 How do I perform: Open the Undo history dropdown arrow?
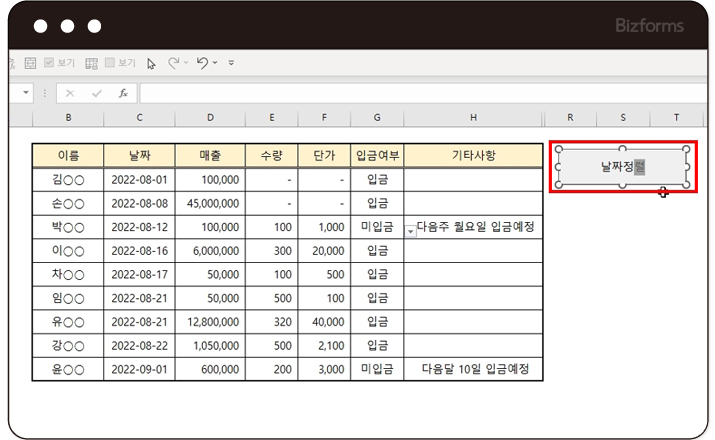point(215,64)
